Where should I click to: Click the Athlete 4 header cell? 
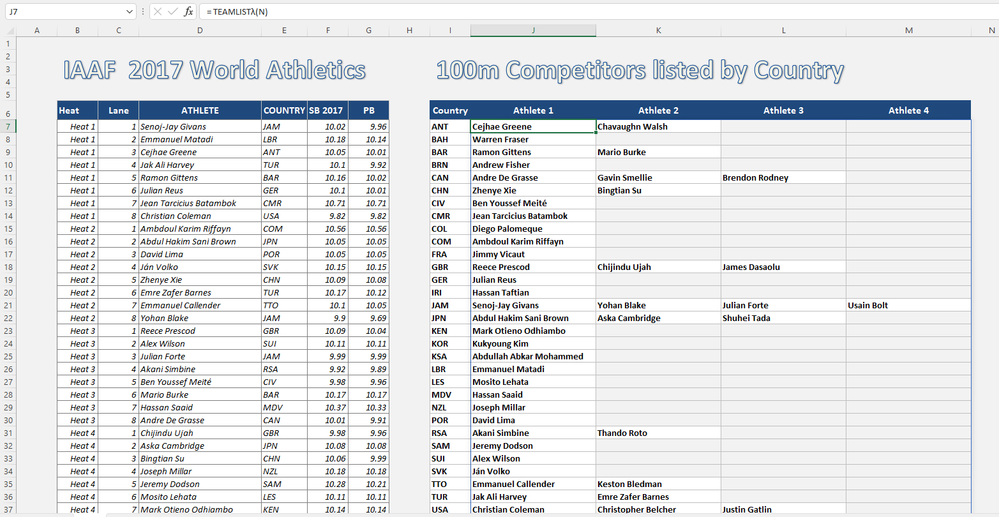[909, 110]
